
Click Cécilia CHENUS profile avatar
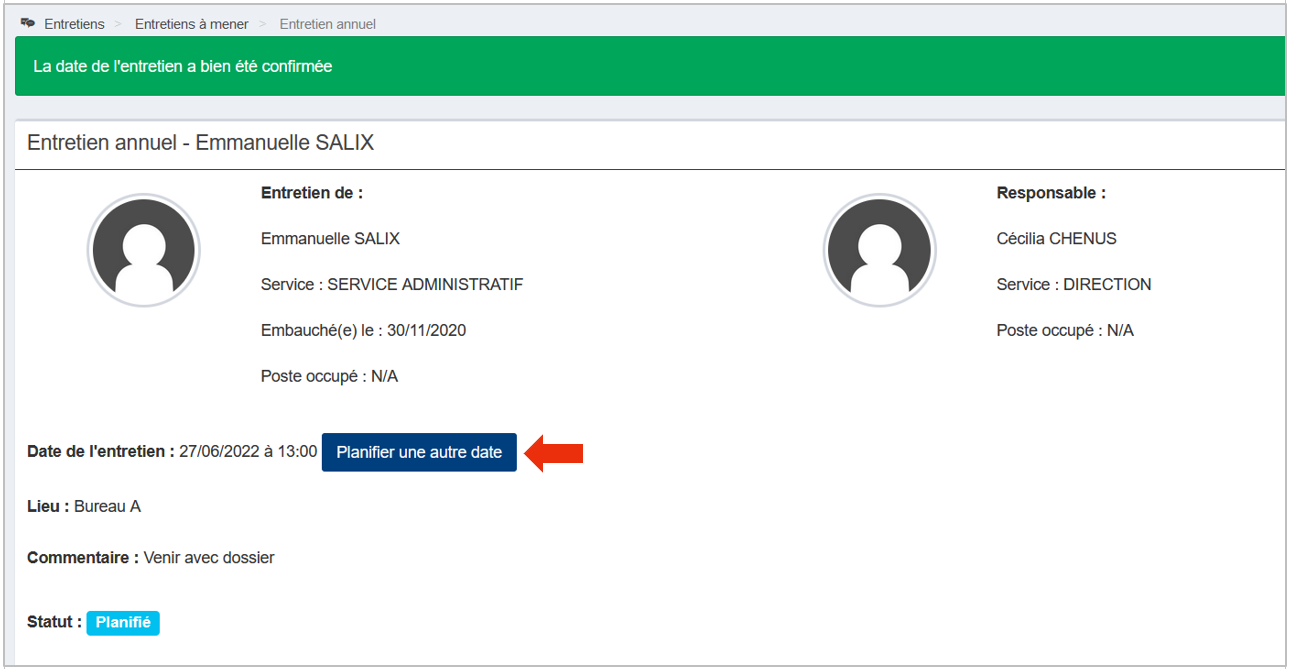pos(880,251)
